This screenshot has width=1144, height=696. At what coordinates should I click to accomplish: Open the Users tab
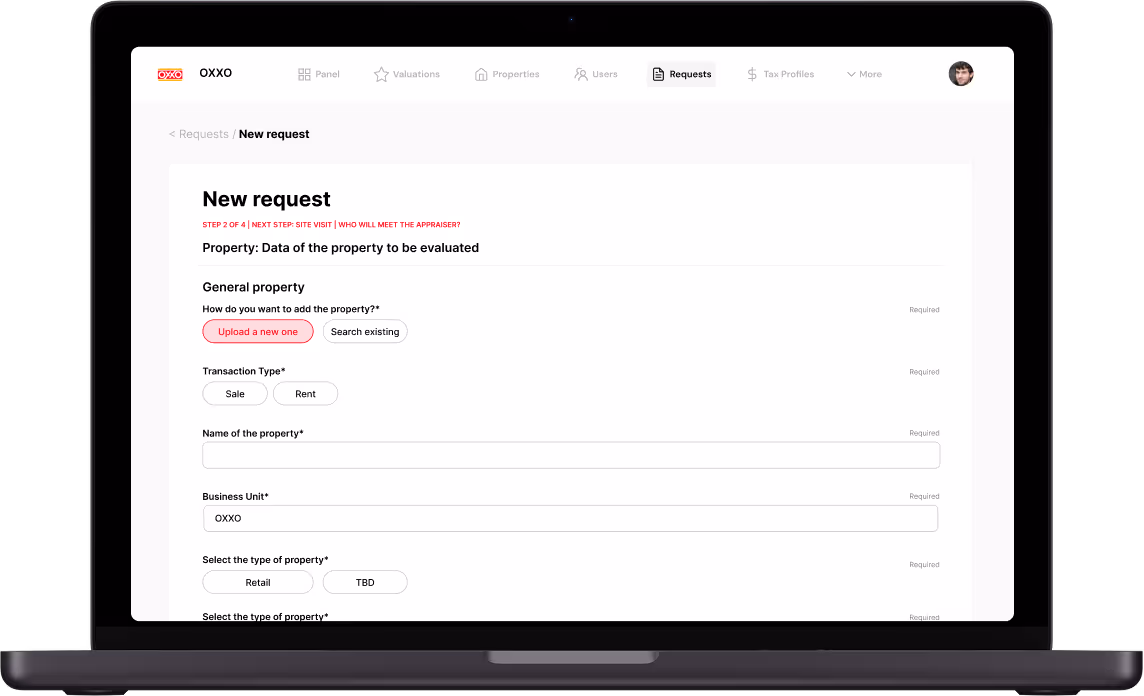[596, 74]
